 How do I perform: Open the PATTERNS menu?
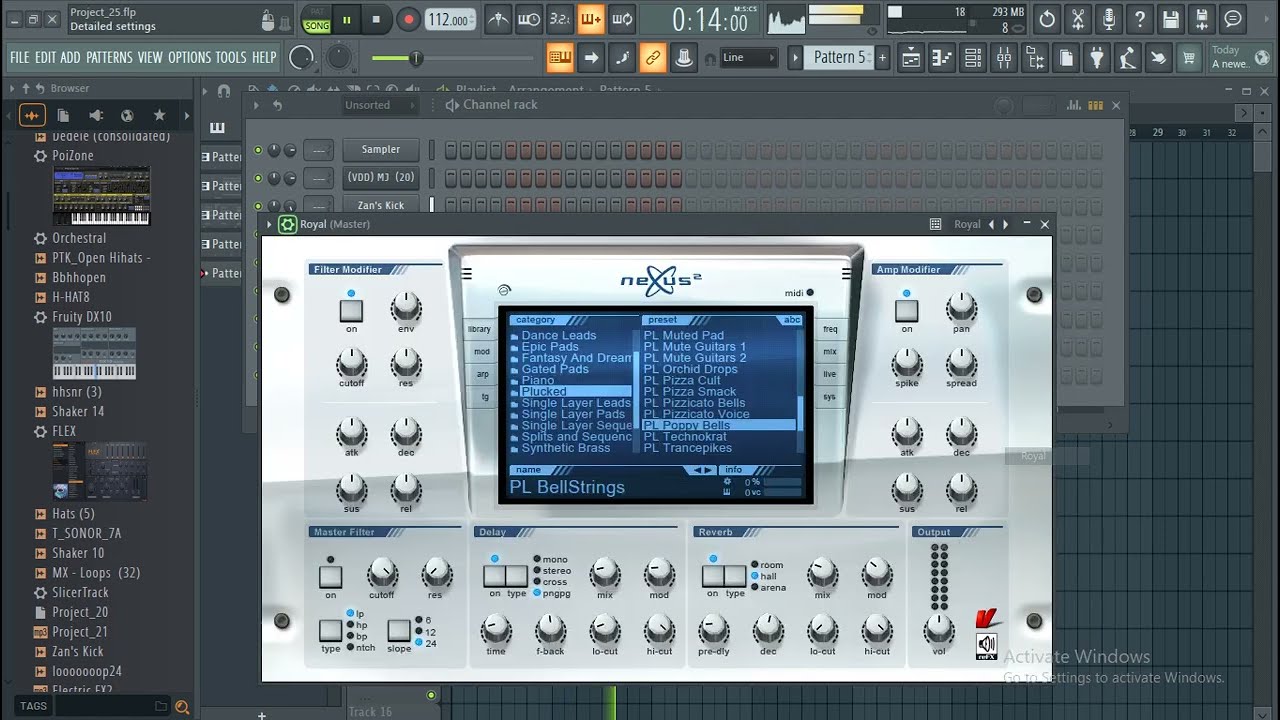tap(109, 58)
